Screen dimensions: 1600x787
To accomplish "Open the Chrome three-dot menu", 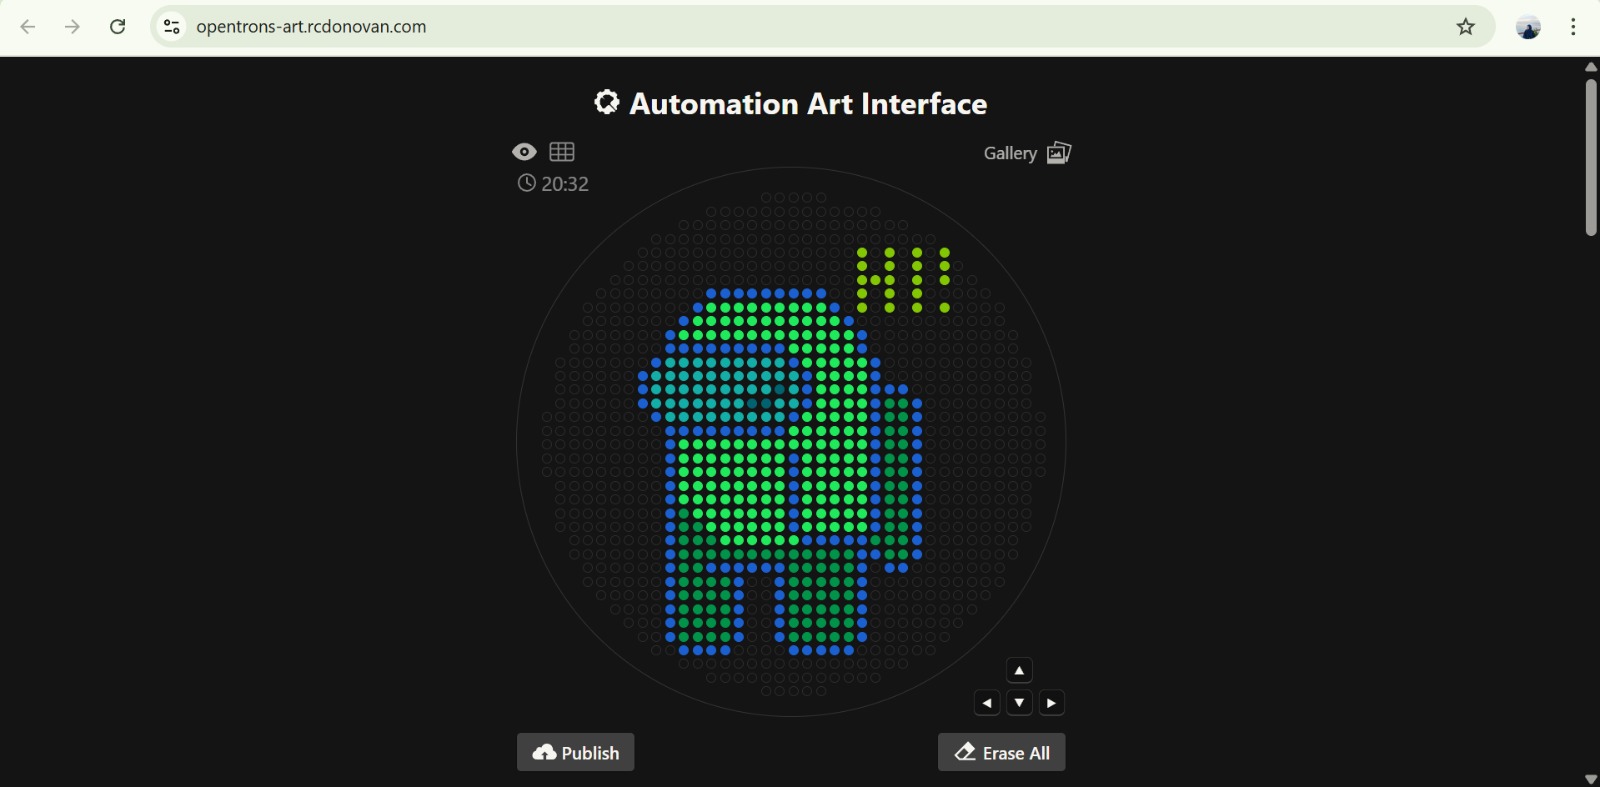I will click(x=1574, y=27).
